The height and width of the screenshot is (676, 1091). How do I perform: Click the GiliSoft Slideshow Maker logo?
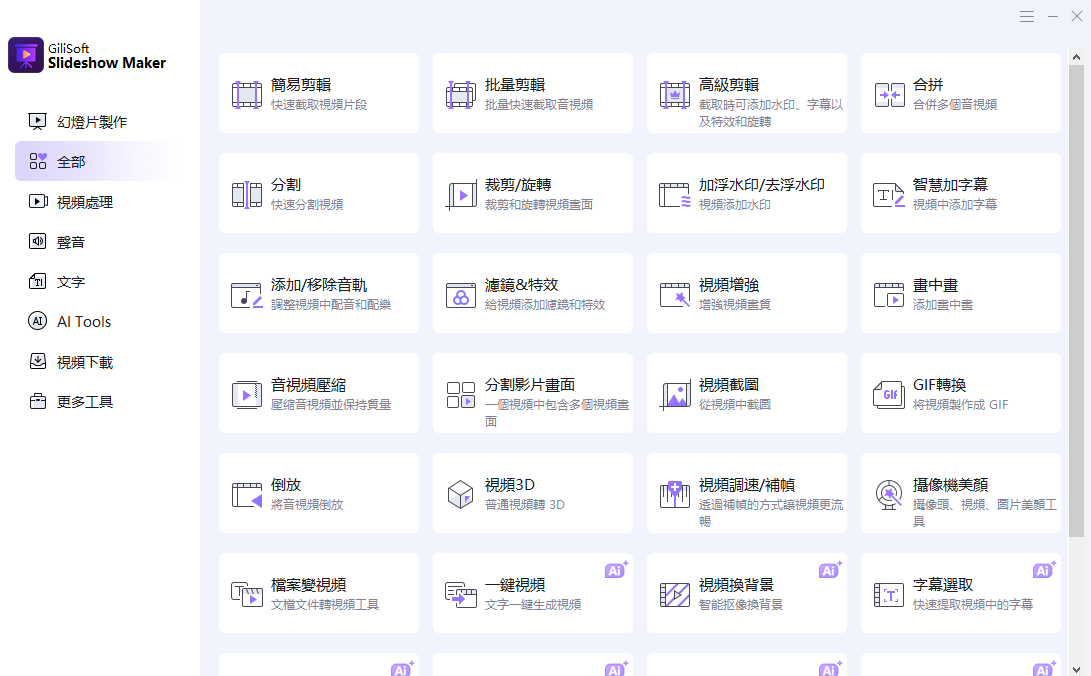(26, 55)
